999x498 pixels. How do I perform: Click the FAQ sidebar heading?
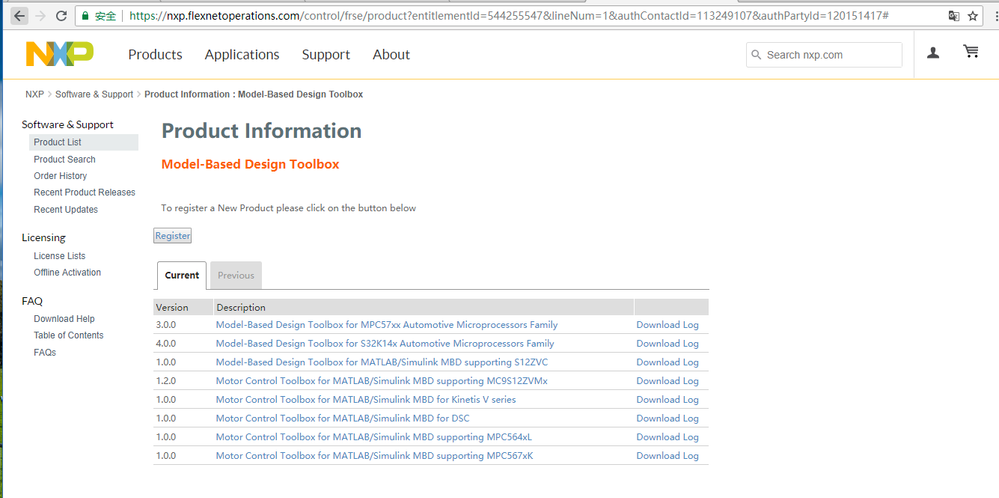click(32, 301)
